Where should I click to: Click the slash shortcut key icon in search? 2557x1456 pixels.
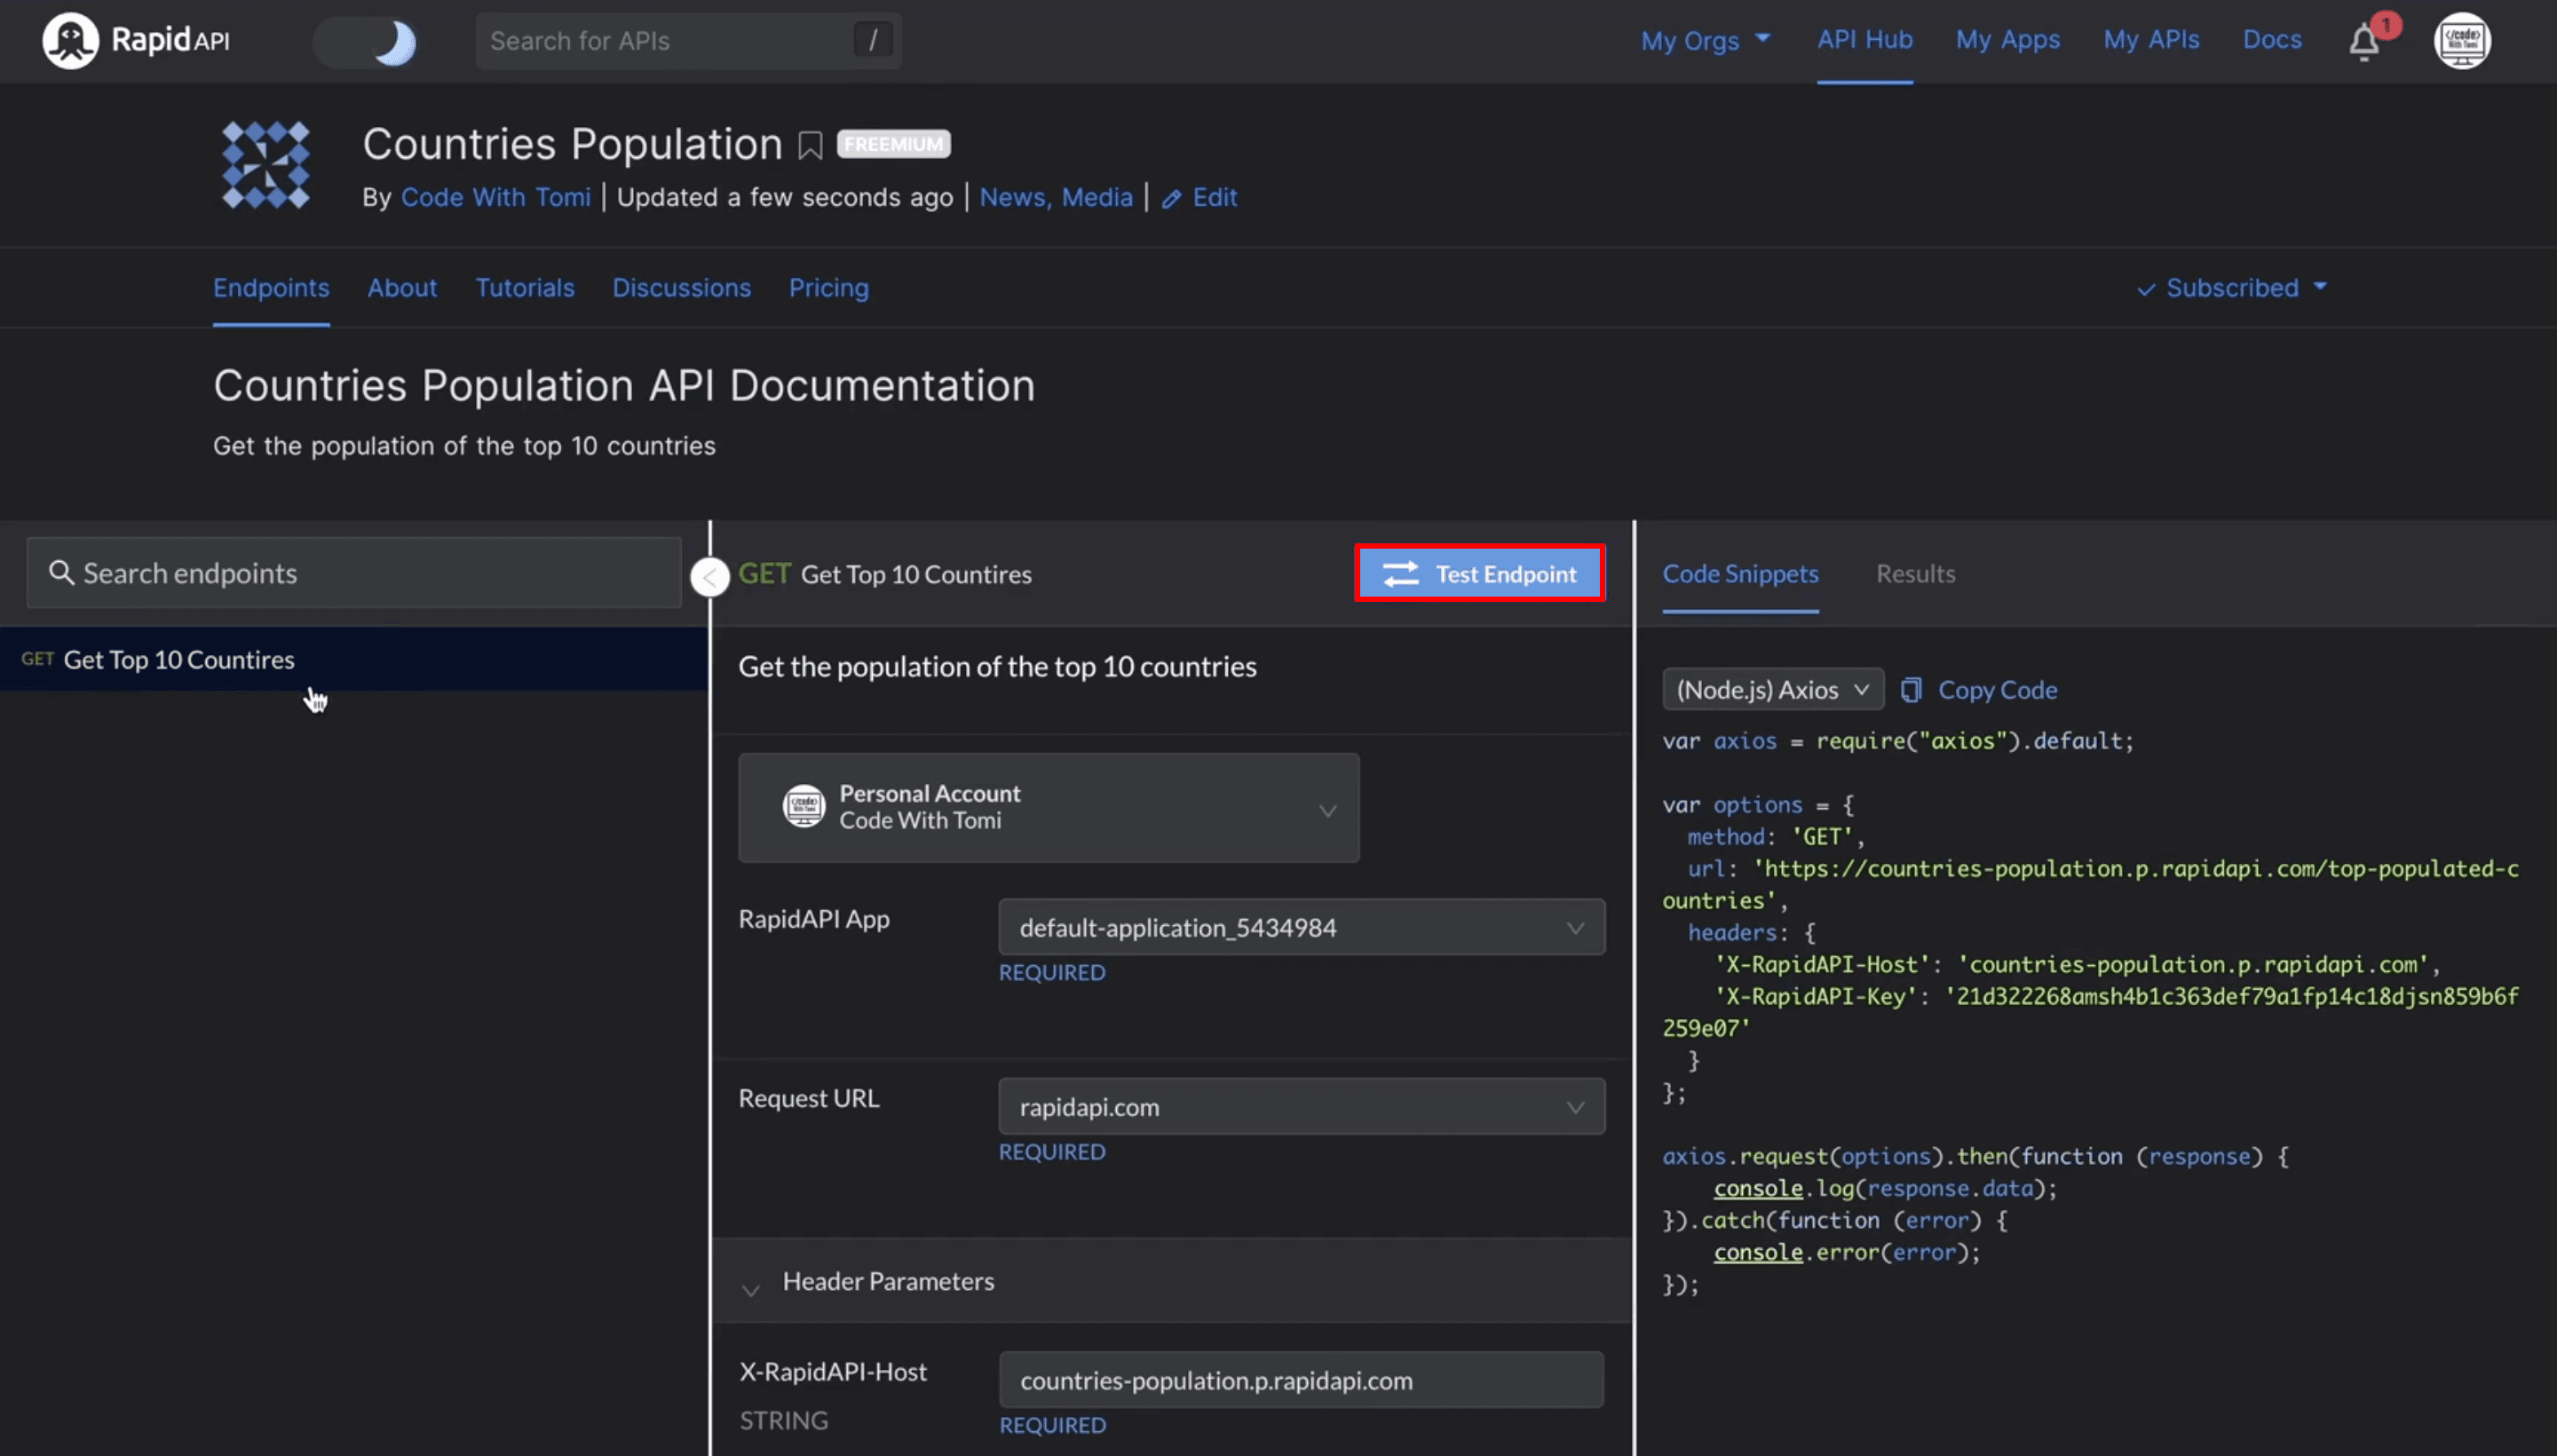(x=873, y=40)
